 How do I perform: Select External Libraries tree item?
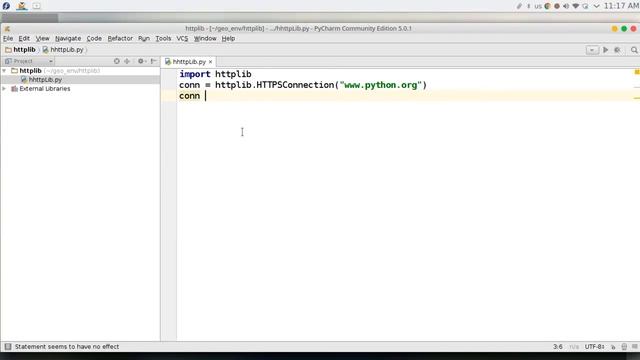41,89
